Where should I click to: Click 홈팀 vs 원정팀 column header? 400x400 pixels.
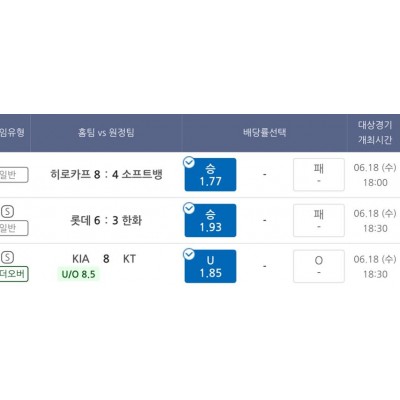point(106,133)
